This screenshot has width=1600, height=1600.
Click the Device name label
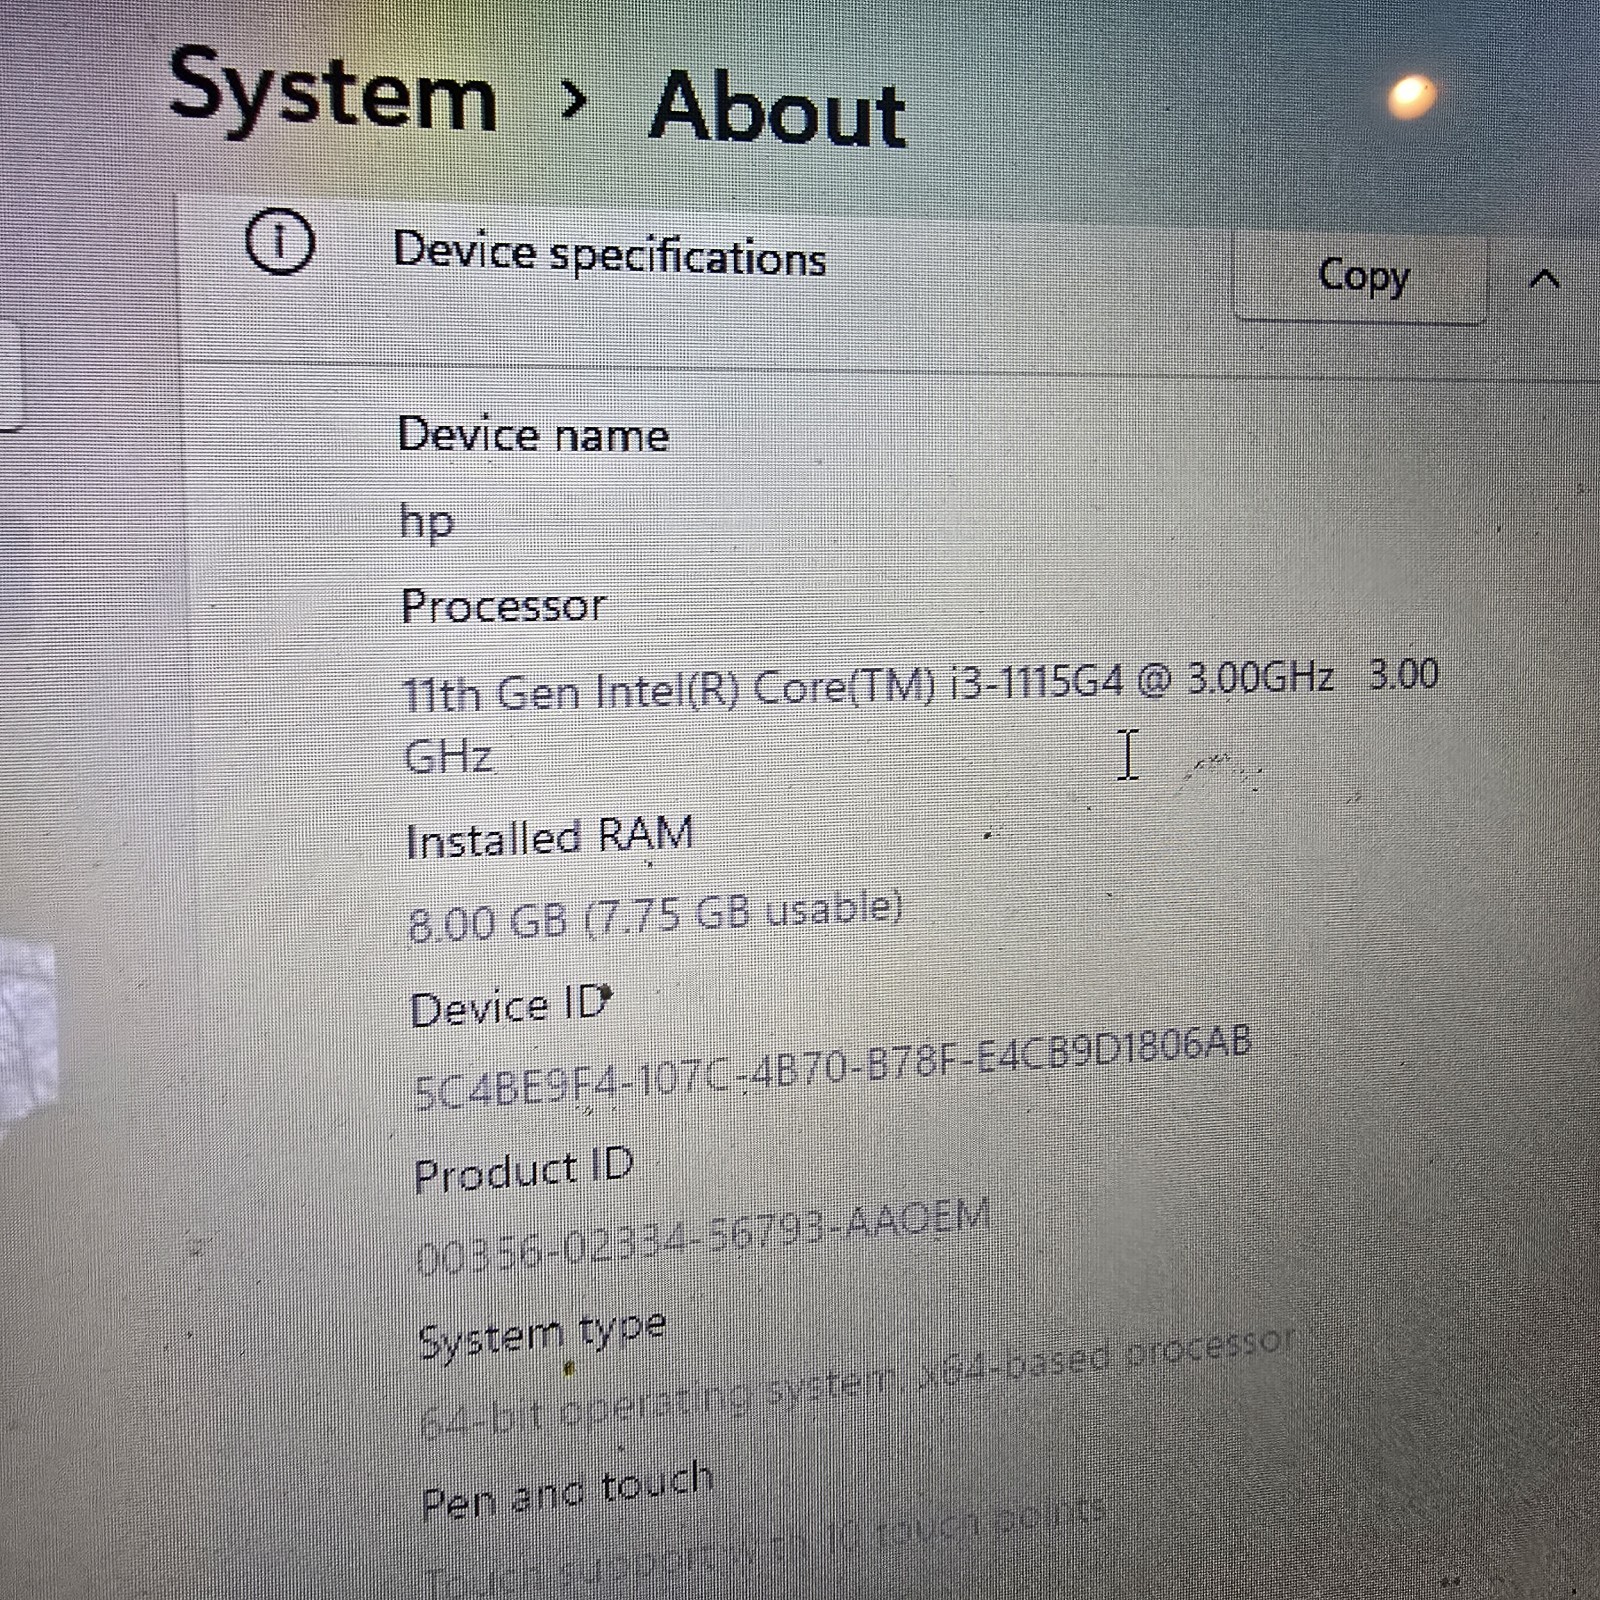click(x=533, y=435)
